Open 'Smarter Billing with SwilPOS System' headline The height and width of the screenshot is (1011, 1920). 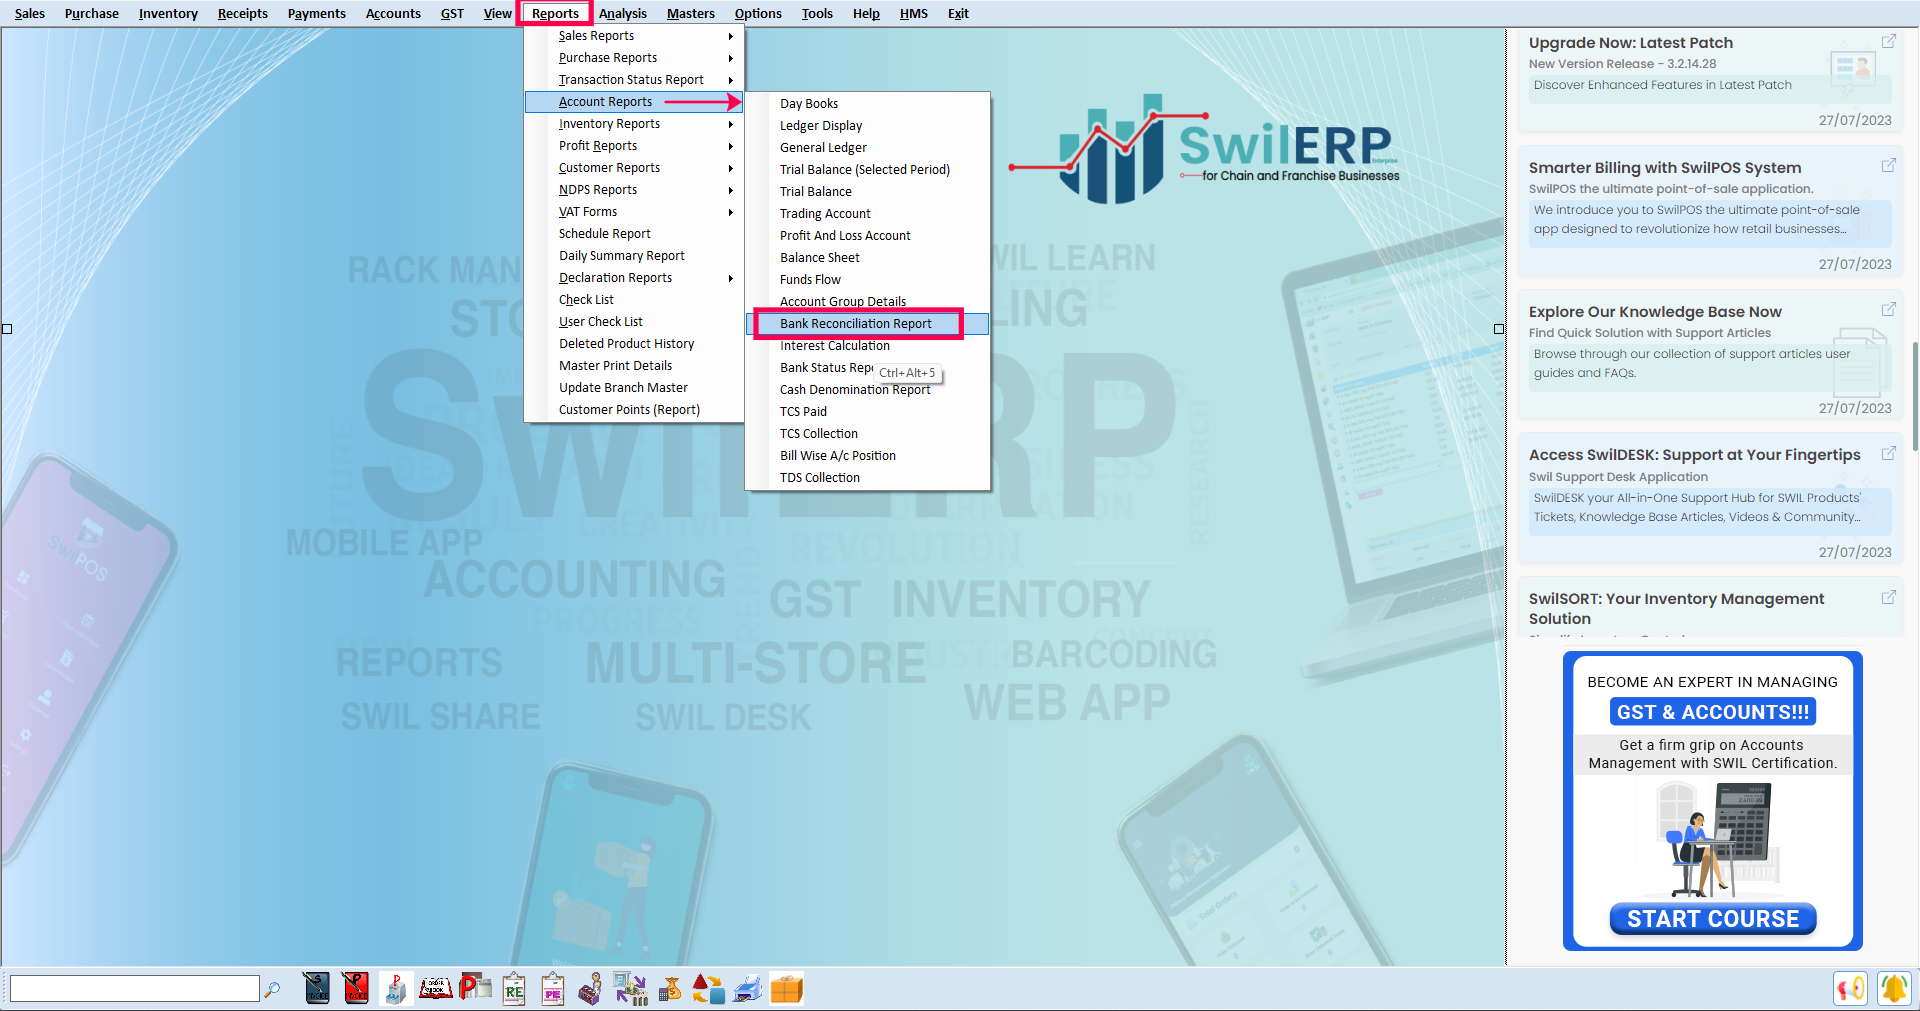1664,168
